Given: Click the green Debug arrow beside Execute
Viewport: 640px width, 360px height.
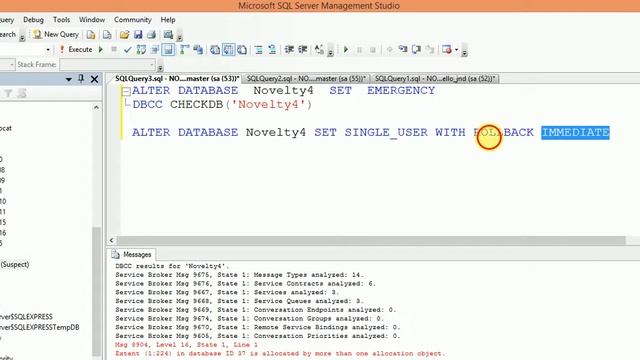Looking at the screenshot, I should click(x=101, y=49).
